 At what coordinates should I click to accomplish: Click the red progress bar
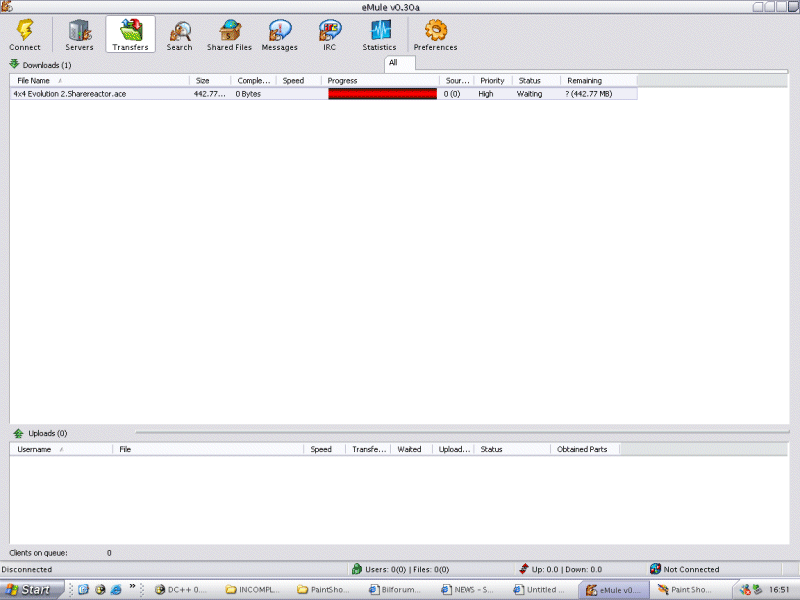383,94
